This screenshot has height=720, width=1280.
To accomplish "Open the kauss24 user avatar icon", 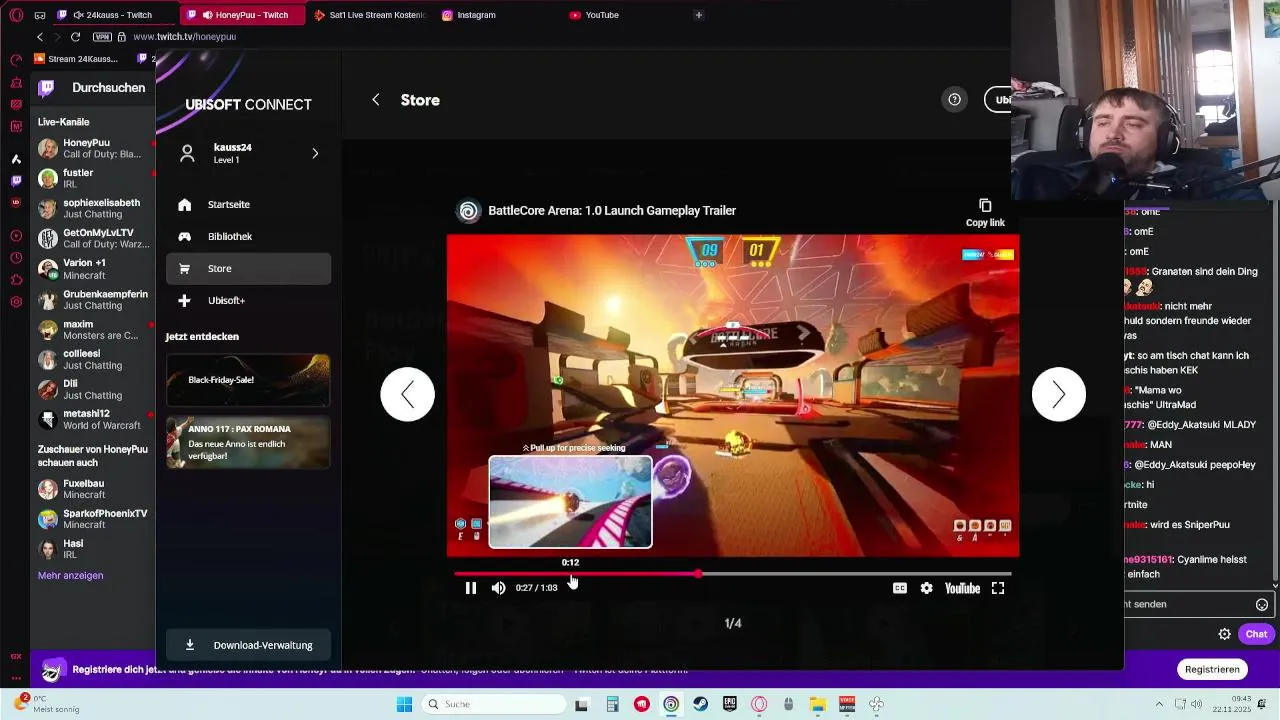I will [x=186, y=153].
